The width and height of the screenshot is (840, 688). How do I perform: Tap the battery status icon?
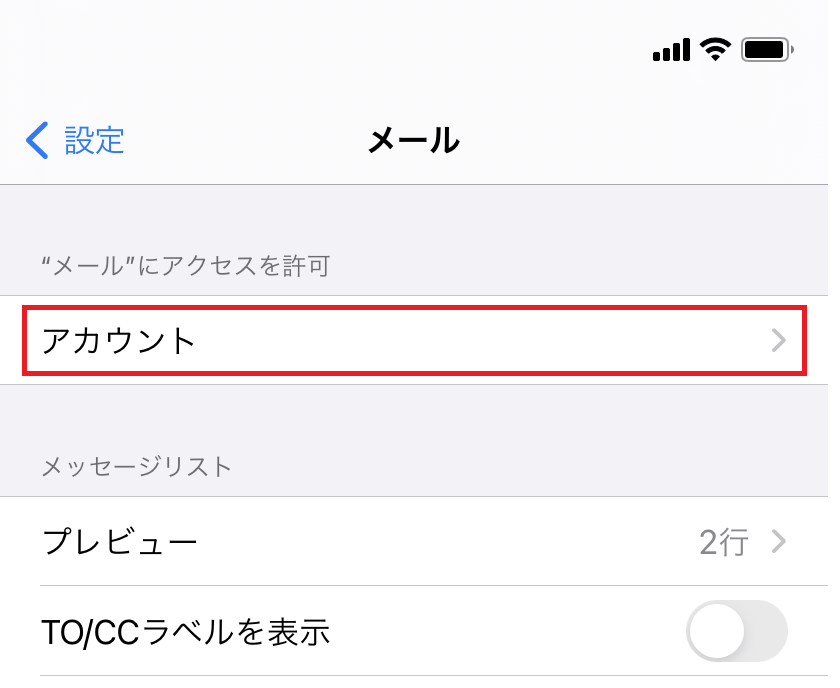pos(767,50)
